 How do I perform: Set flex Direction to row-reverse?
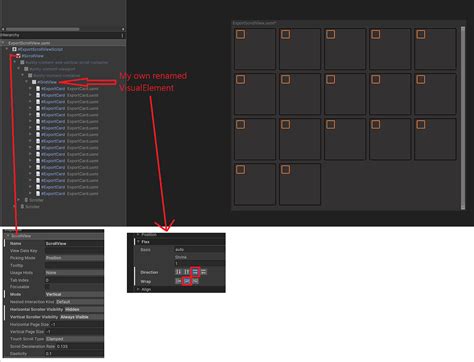(x=204, y=272)
